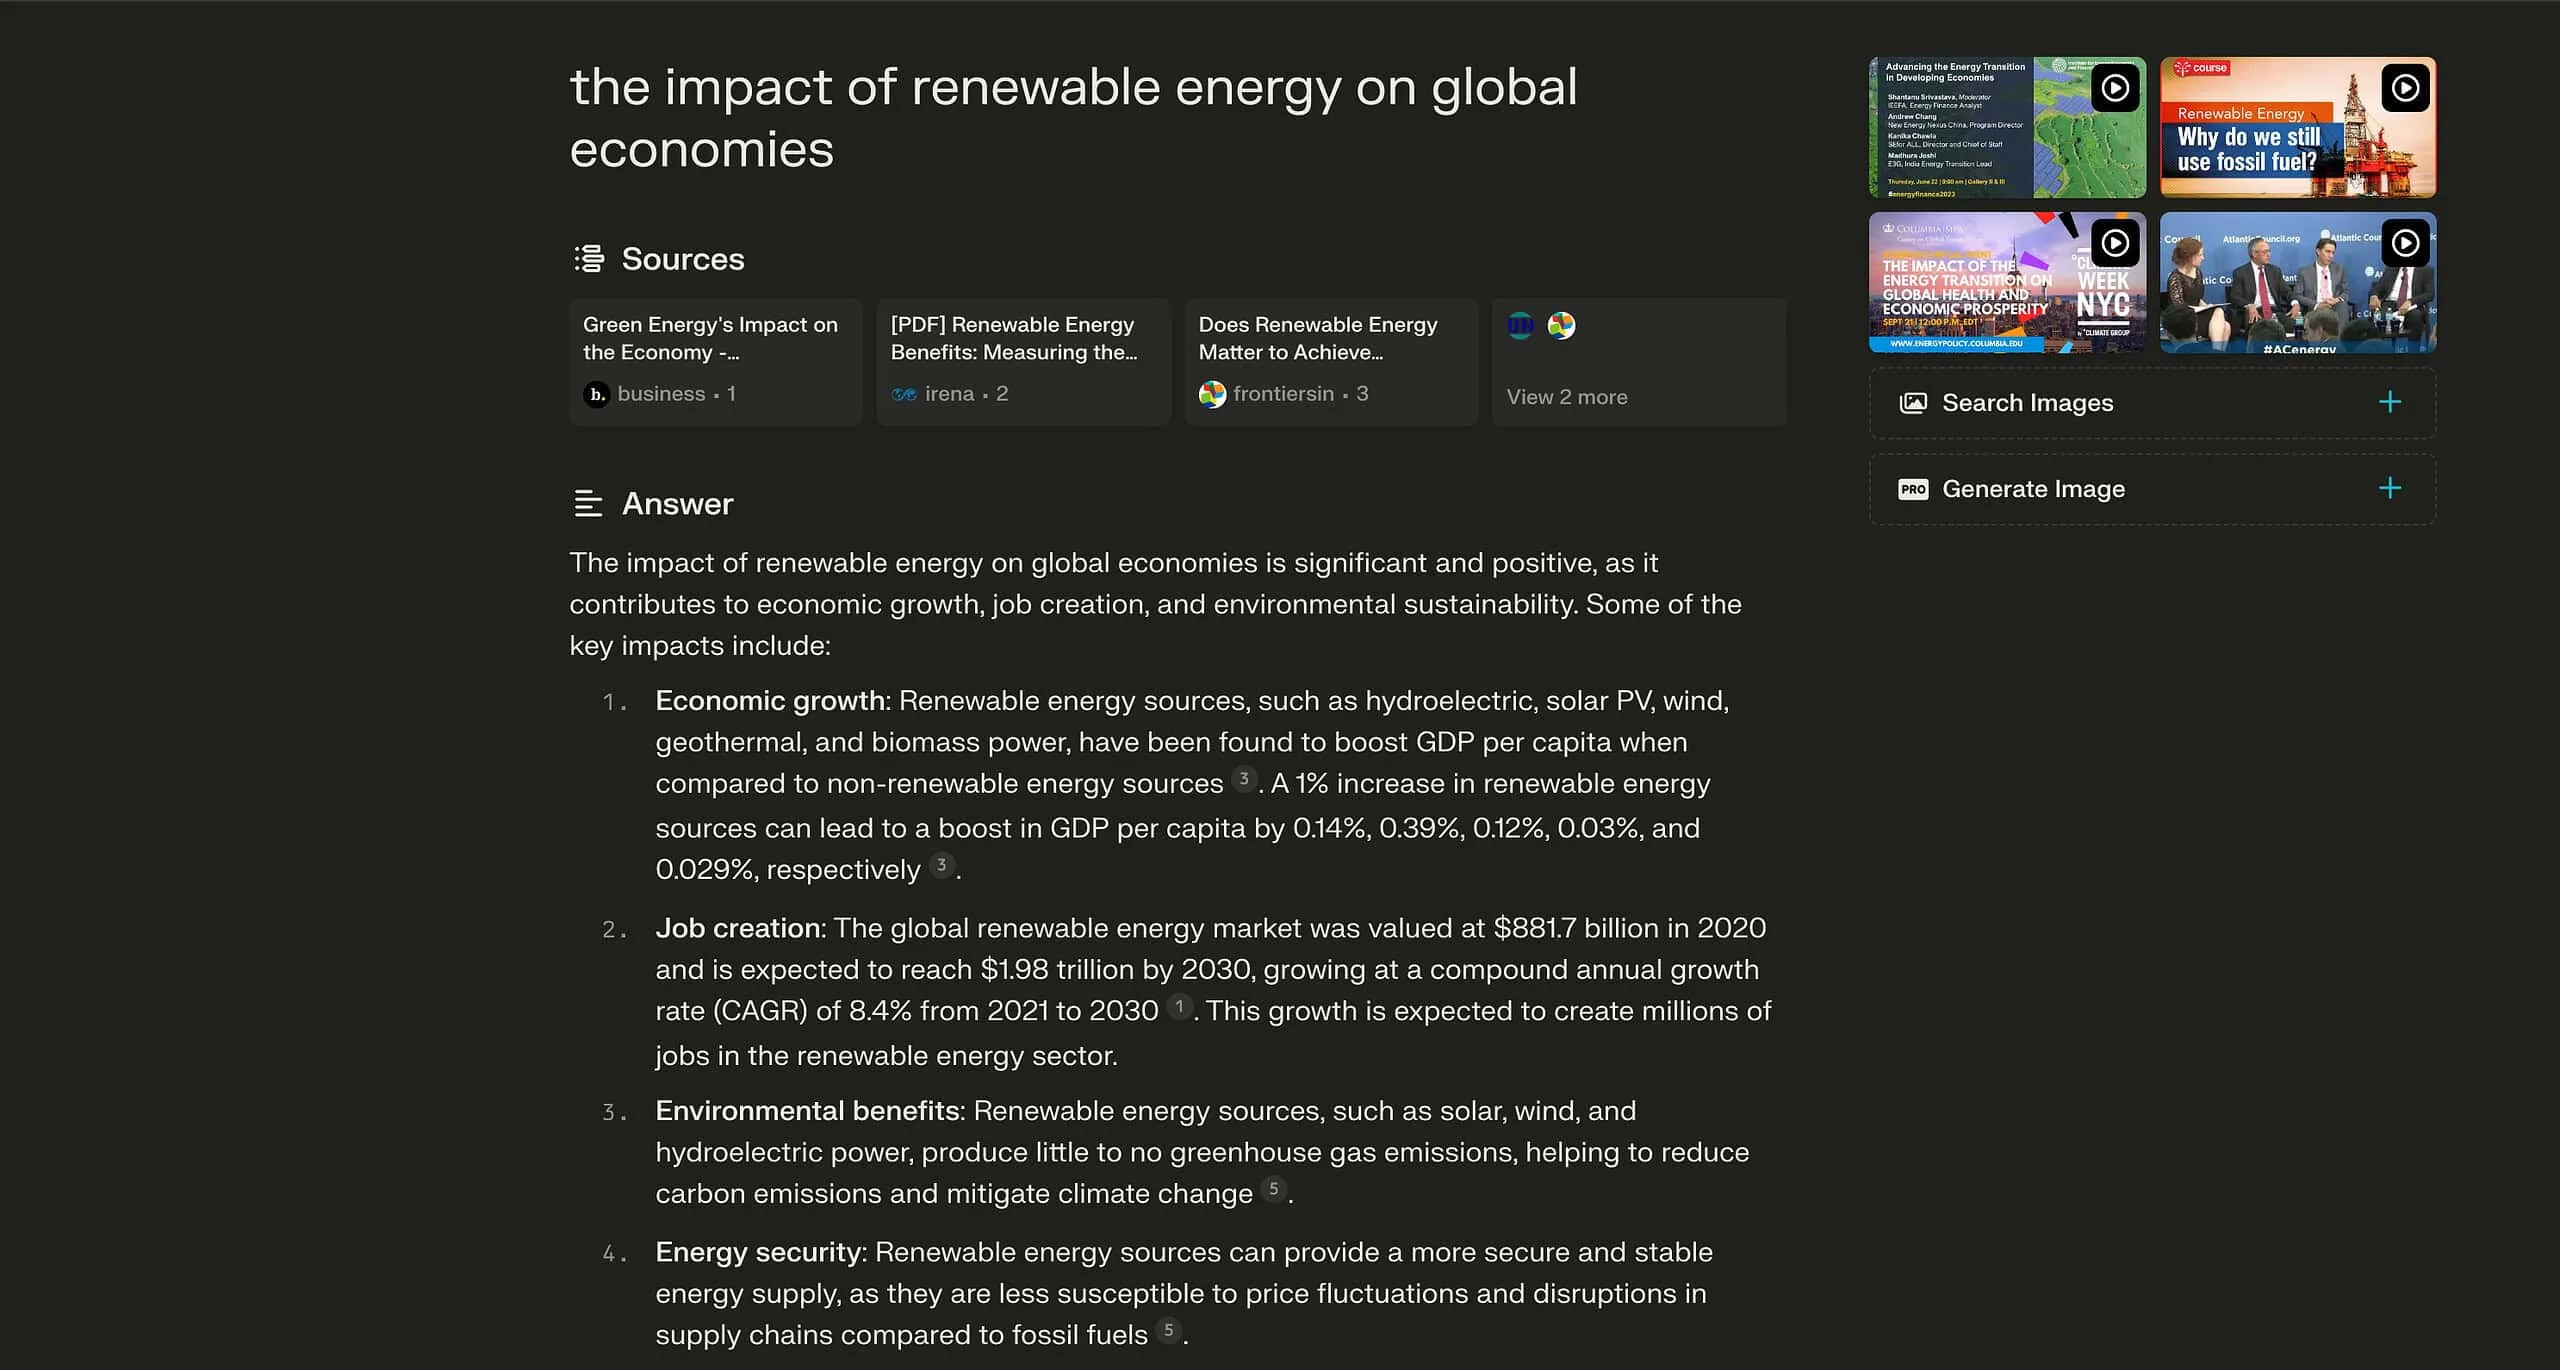2560x1370 pixels.
Task: Play the Atlantic Council panel video
Action: pos(2405,243)
